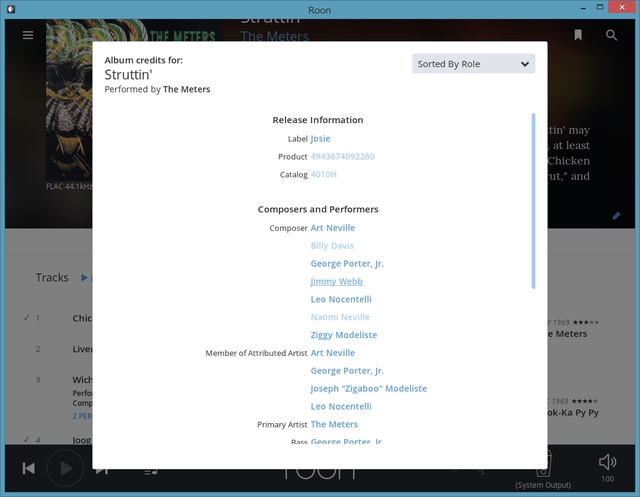This screenshot has width=640, height=497.
Task: Minimize the Roon window
Action: point(584,8)
